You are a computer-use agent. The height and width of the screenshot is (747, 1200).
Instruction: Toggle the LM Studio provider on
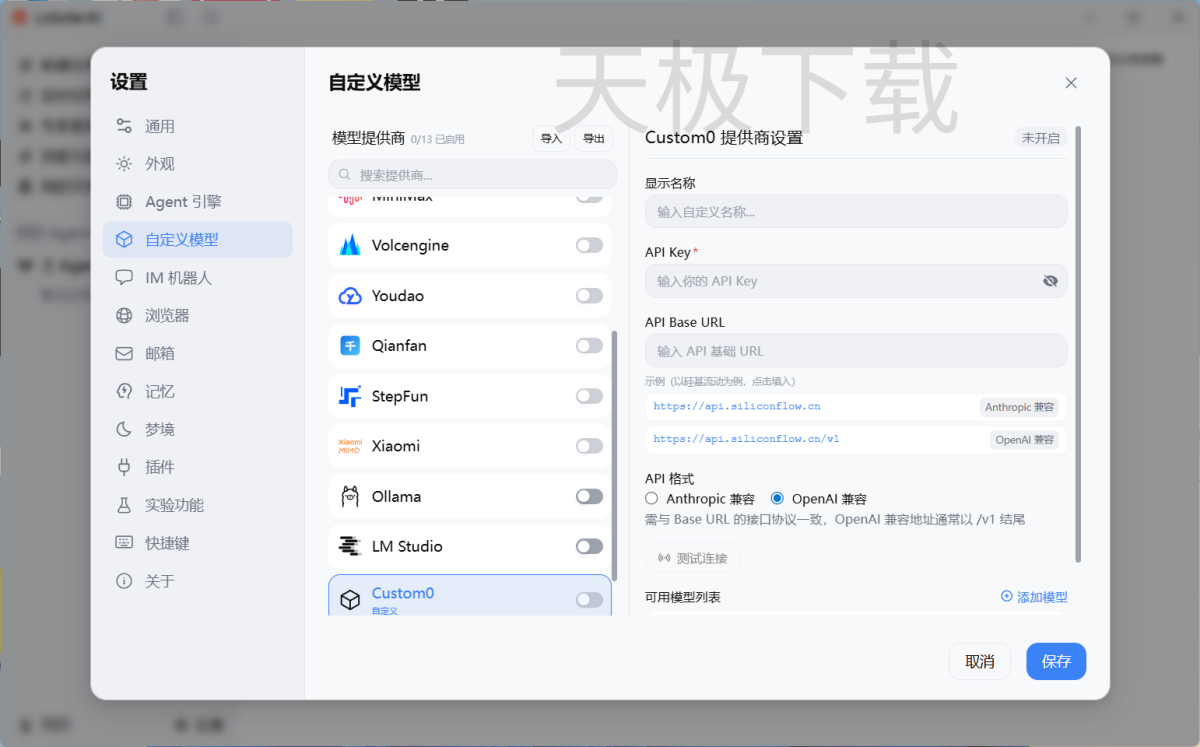589,546
